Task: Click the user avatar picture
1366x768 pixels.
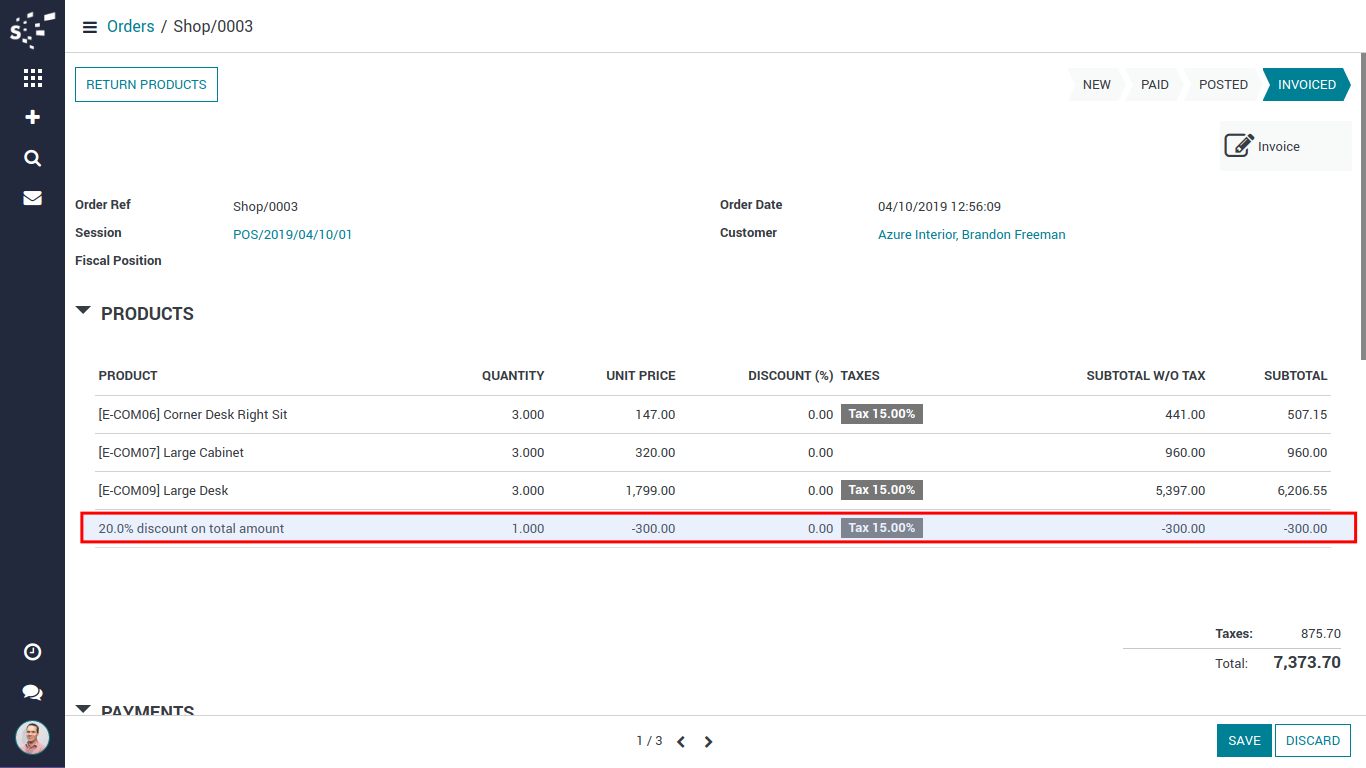Action: (32, 738)
